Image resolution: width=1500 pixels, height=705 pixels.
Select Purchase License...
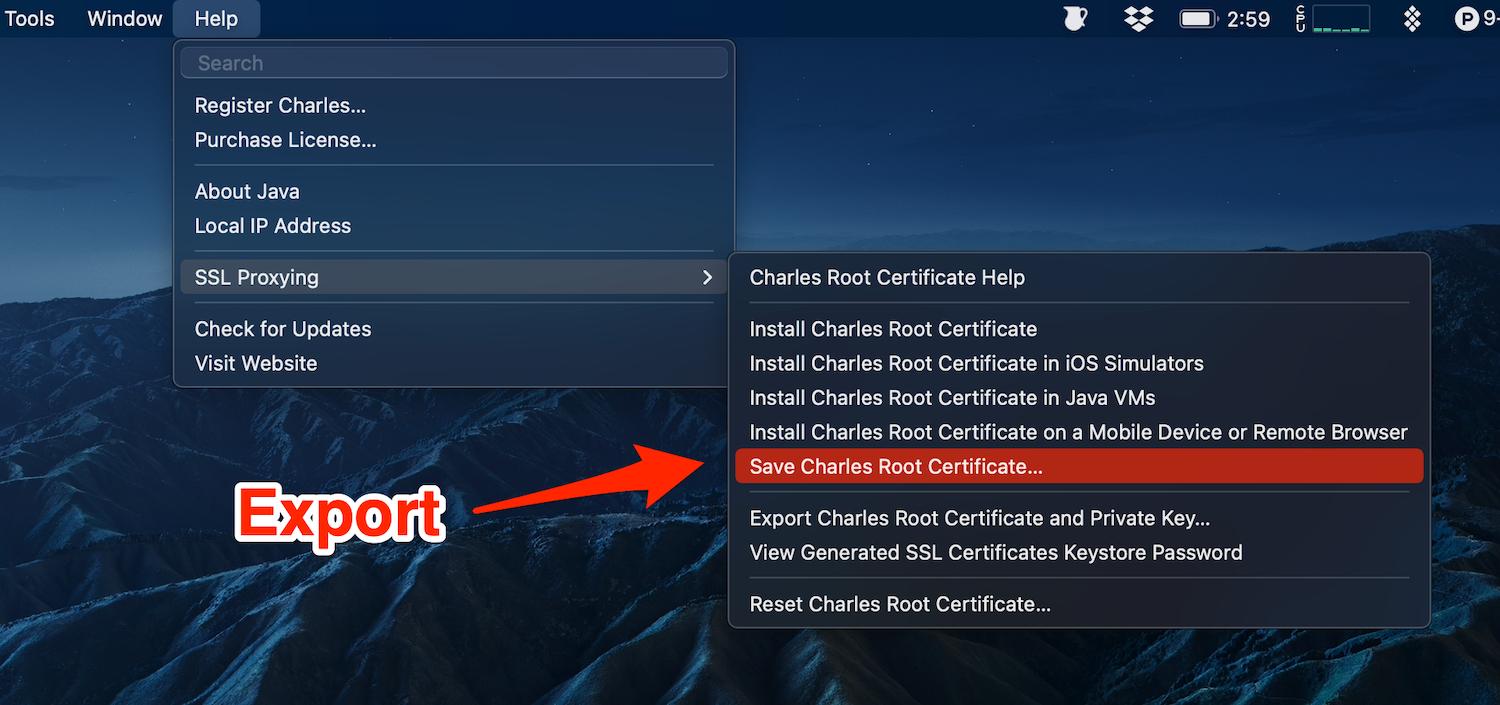[x=285, y=140]
